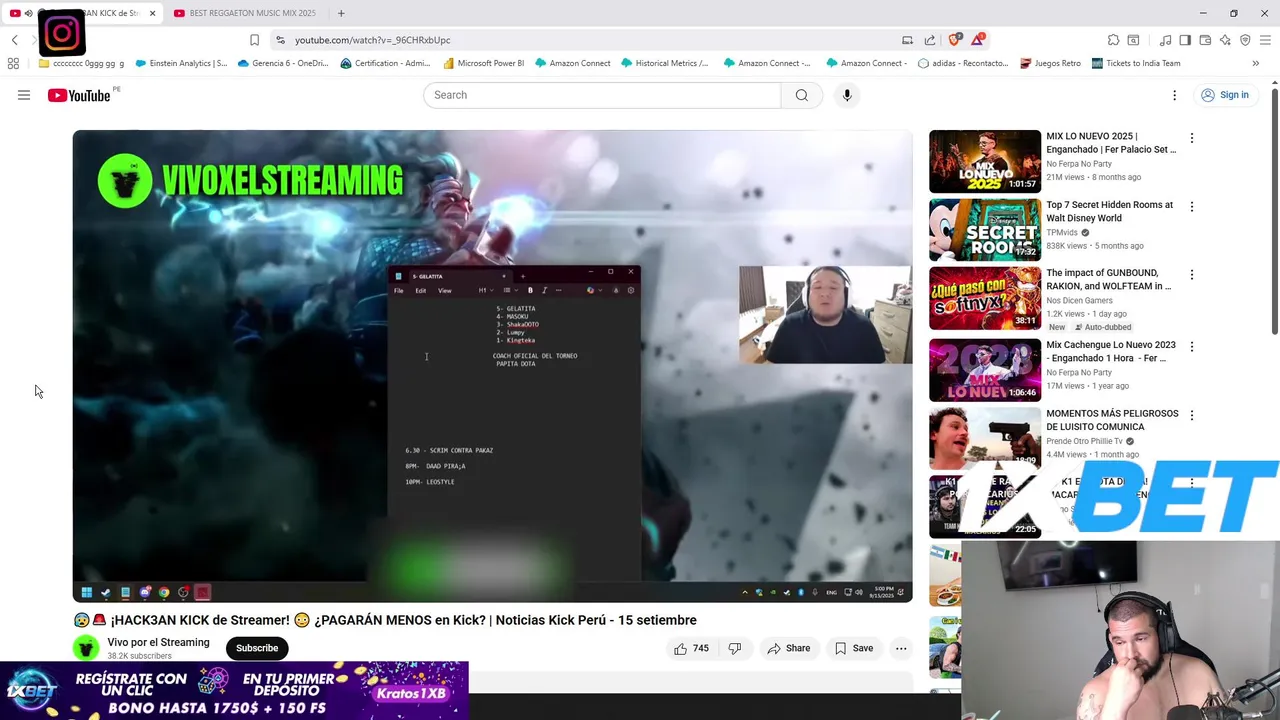Image resolution: width=1280 pixels, height=720 pixels.
Task: Start voice search with microphone icon
Action: coord(847,95)
